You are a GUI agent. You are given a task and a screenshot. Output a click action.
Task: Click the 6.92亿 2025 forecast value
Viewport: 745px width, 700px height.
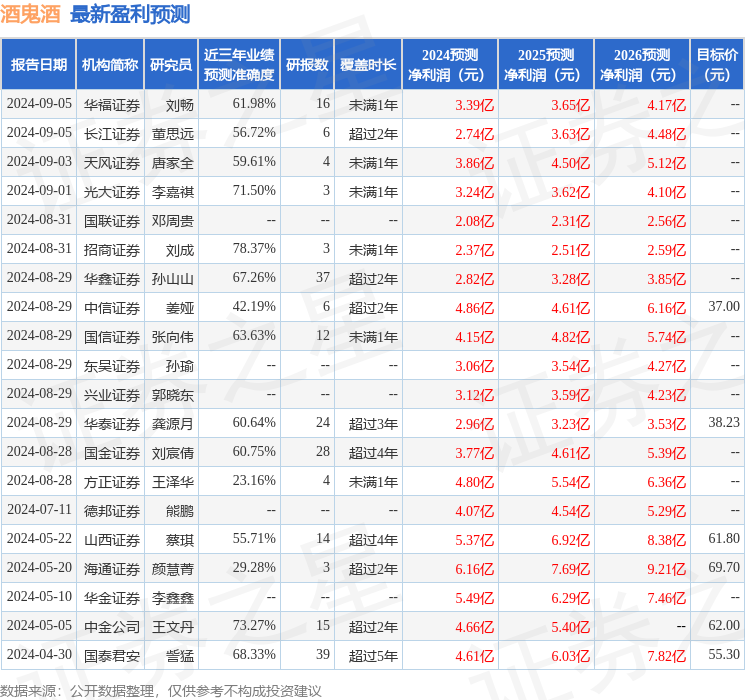(x=571, y=540)
